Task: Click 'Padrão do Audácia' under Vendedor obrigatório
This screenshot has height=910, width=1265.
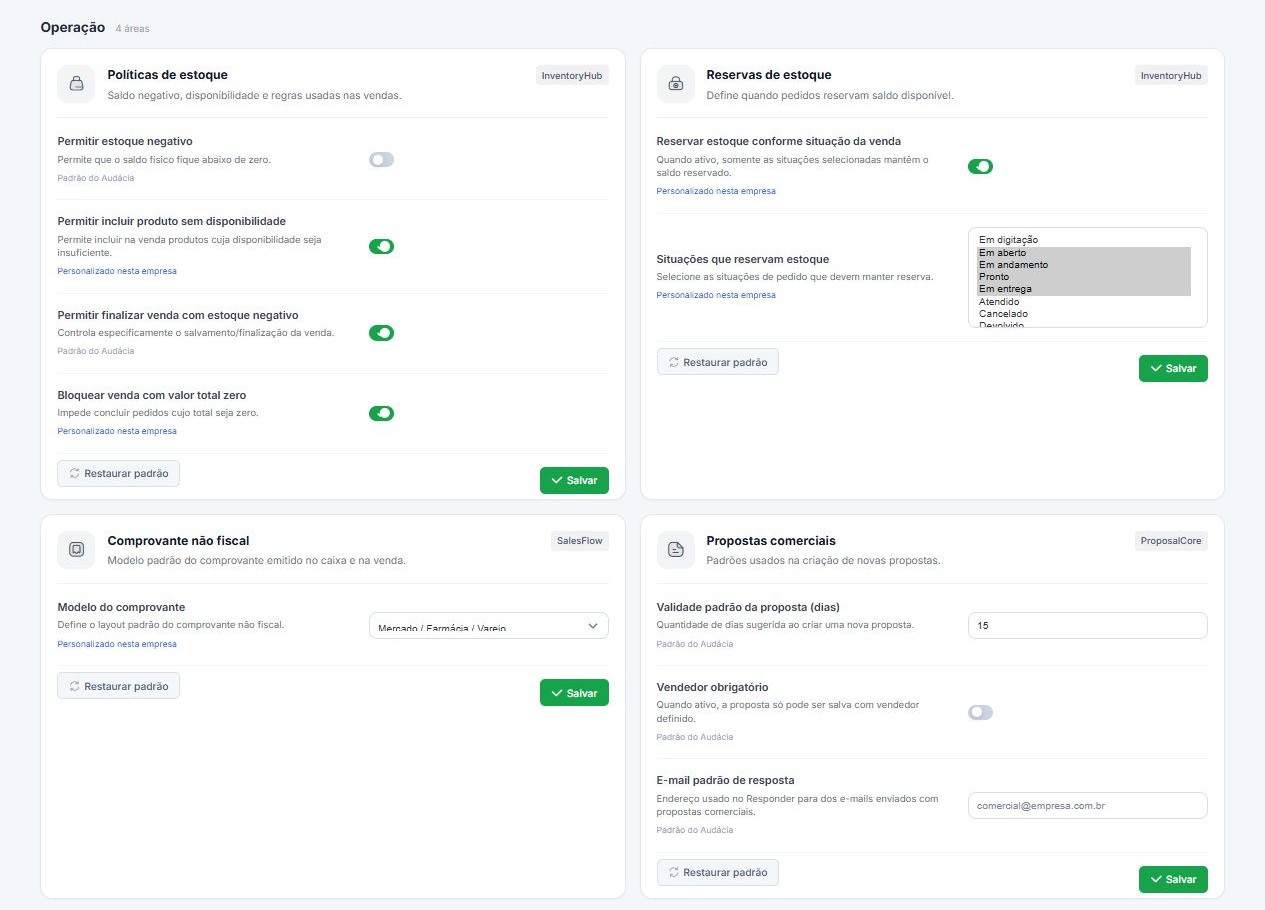Action: (695, 737)
